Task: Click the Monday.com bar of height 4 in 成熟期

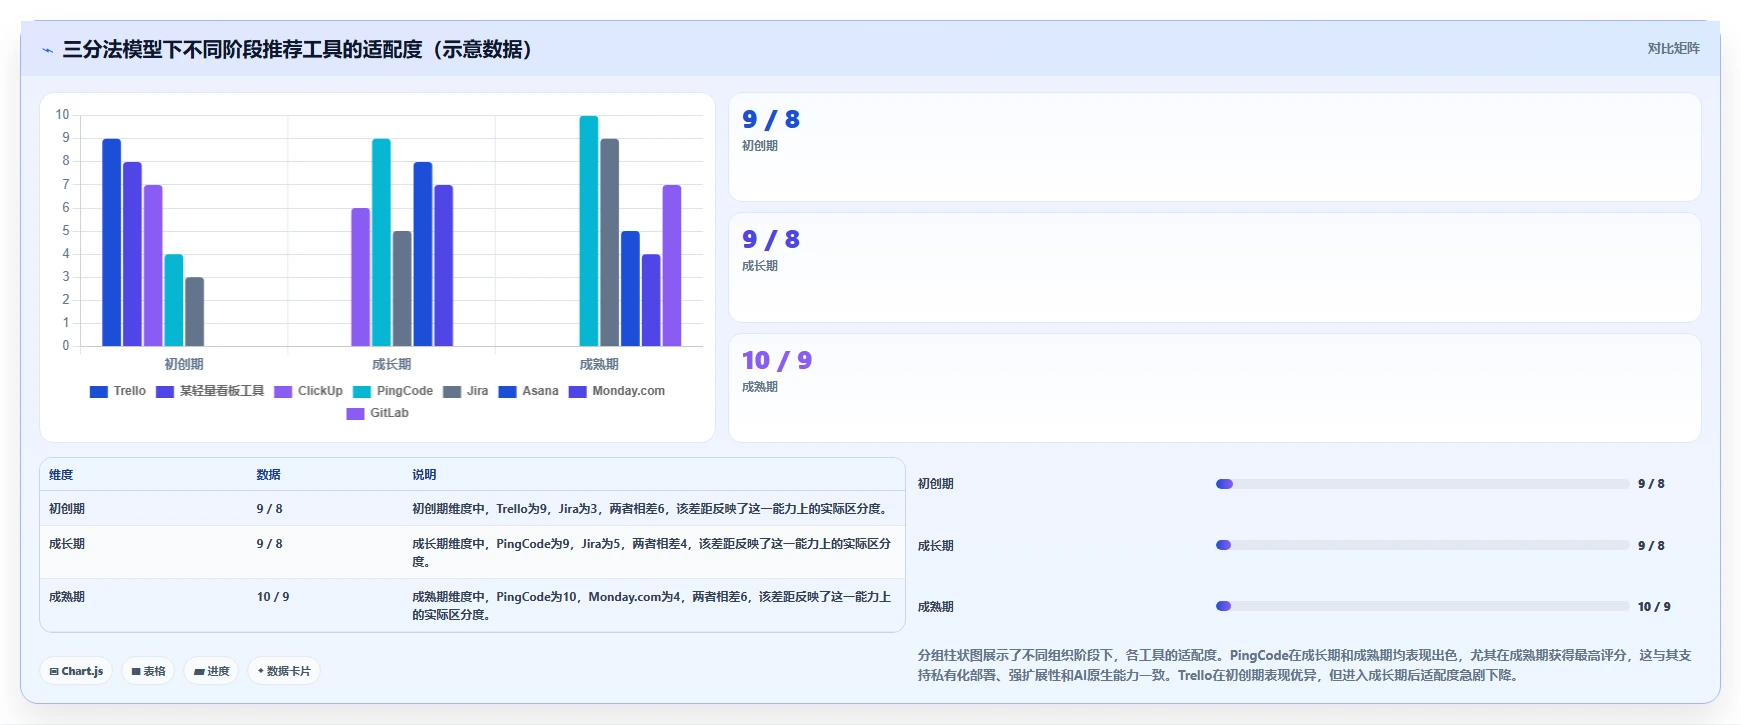Action: click(651, 300)
